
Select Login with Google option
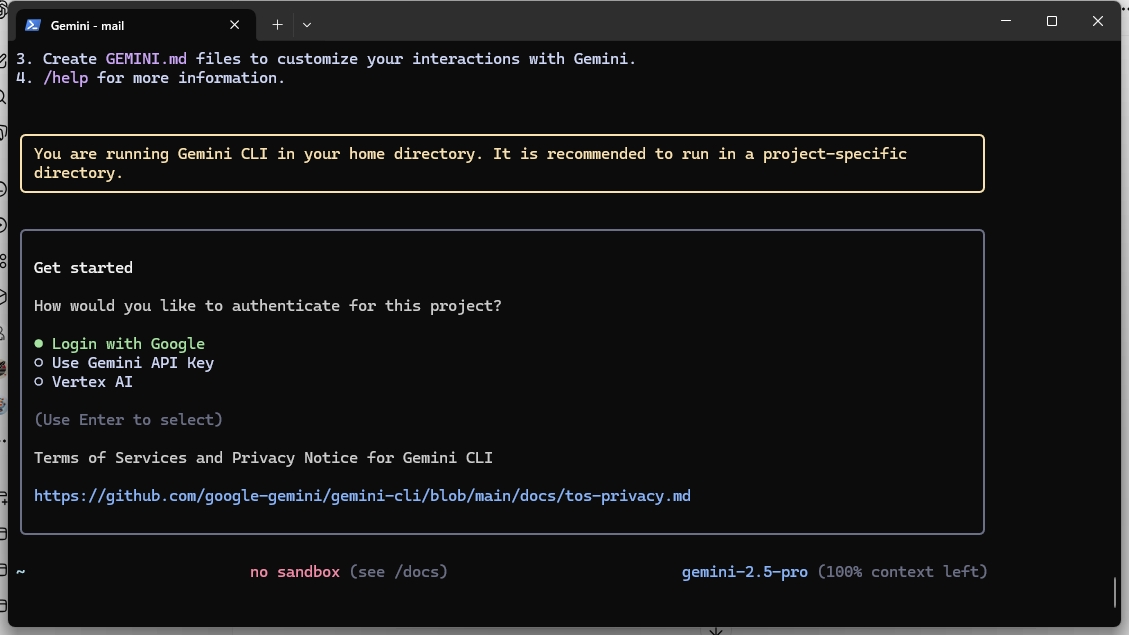pos(128,344)
